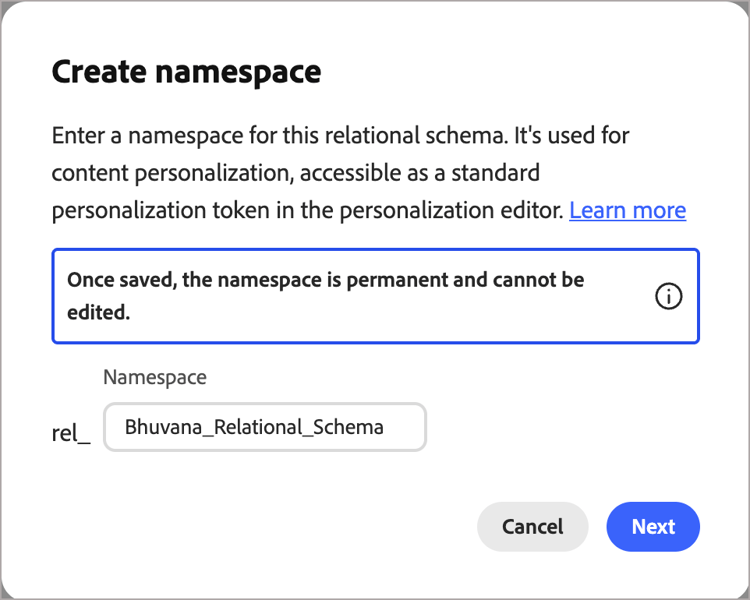
Task: Open the Learn more link
Action: (627, 210)
